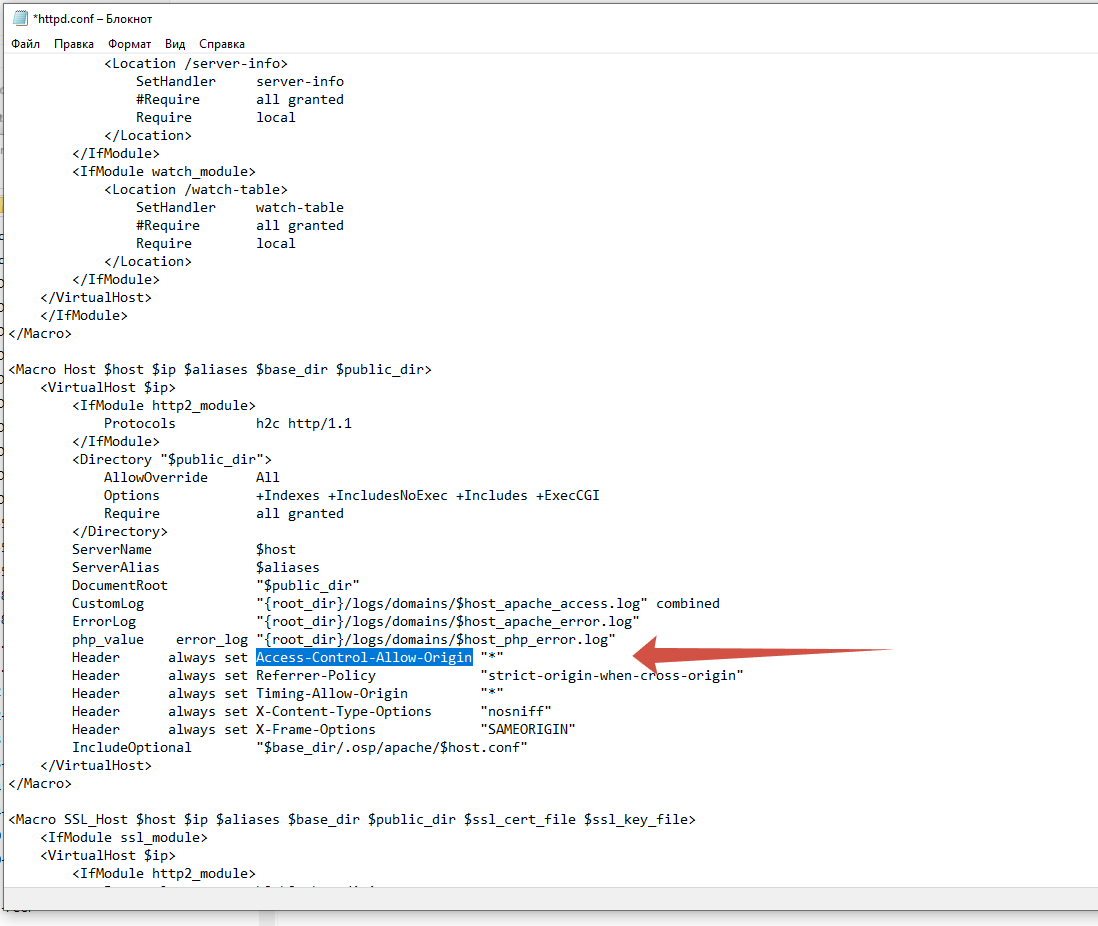Click the DocumentRoot directive
This screenshot has height=926, width=1098.
(120, 586)
